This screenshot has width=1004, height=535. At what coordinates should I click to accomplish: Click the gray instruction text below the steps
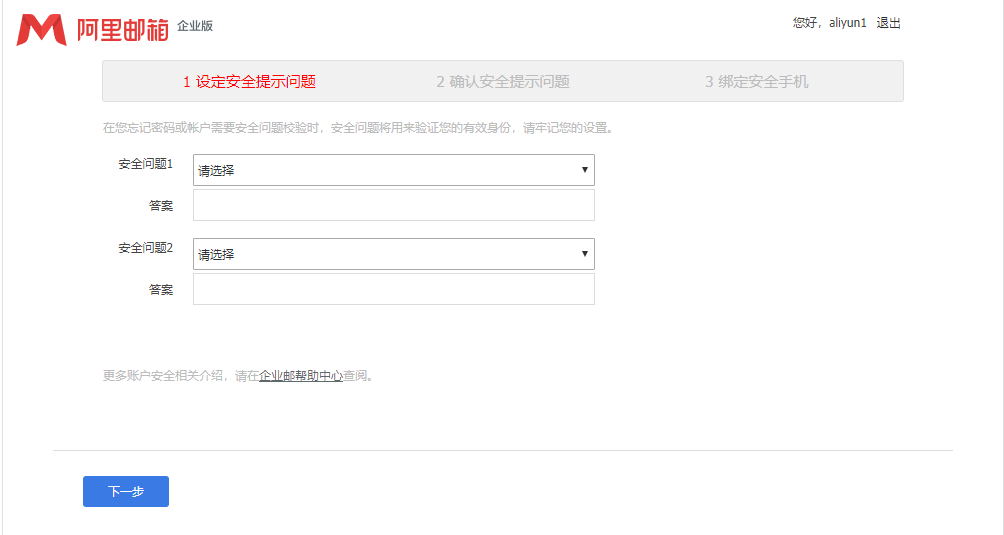pos(358,128)
